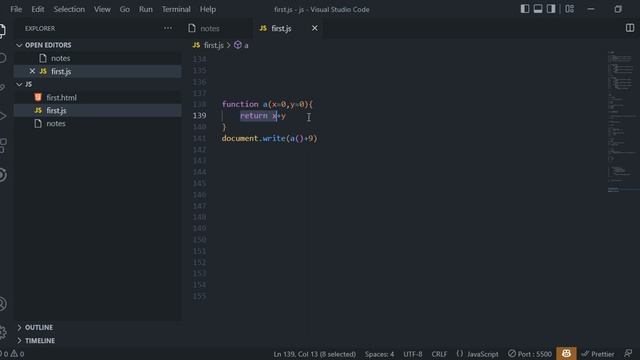Collapse the JS folder section

pos(24,84)
